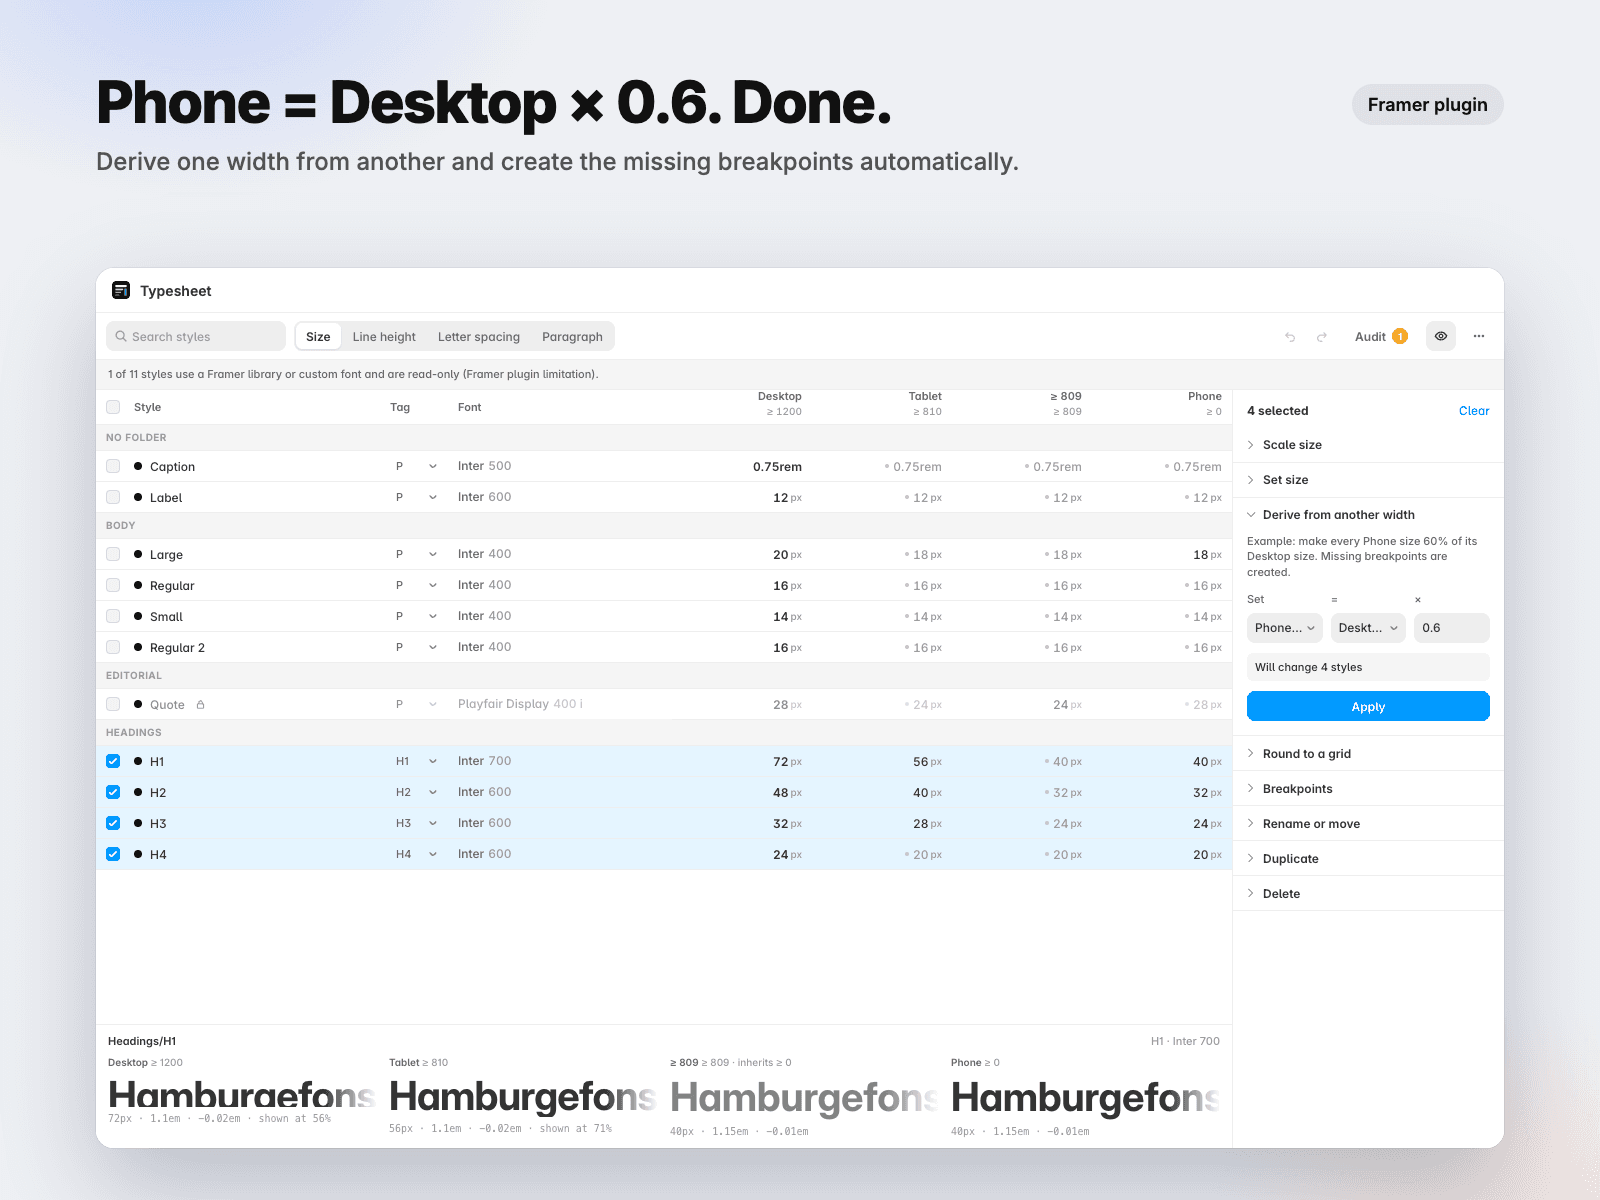
Task: Open the tag dropdown for H2
Action: [x=433, y=792]
